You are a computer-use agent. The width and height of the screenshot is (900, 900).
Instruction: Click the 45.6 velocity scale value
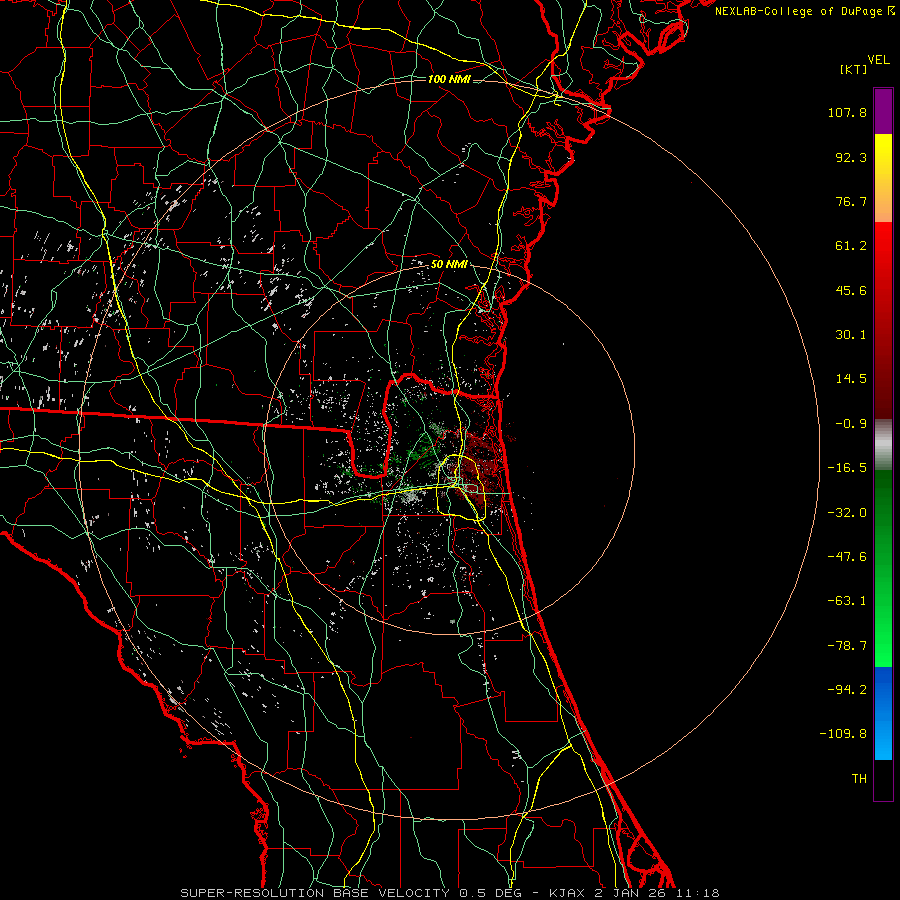(851, 290)
